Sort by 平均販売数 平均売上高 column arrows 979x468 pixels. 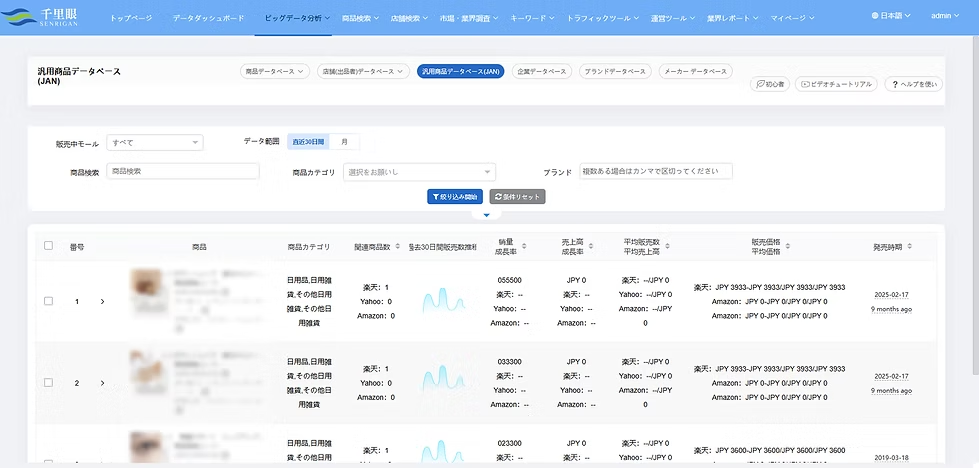coord(667,246)
